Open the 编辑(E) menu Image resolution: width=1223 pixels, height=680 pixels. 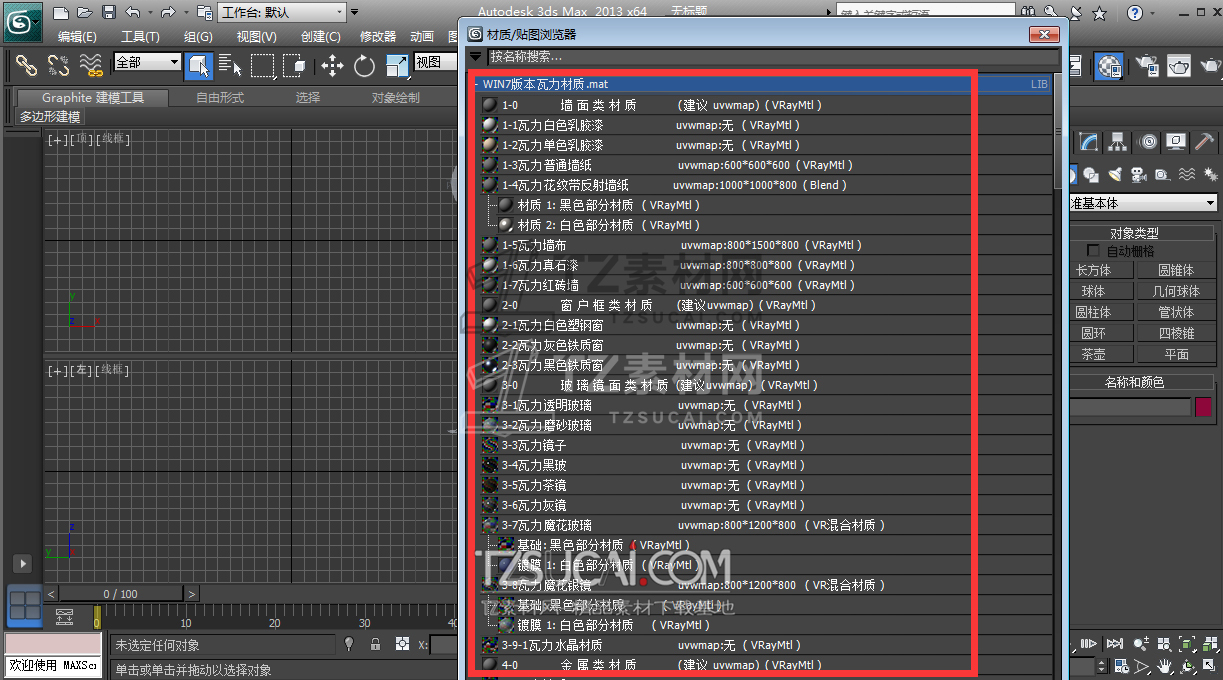[77, 37]
